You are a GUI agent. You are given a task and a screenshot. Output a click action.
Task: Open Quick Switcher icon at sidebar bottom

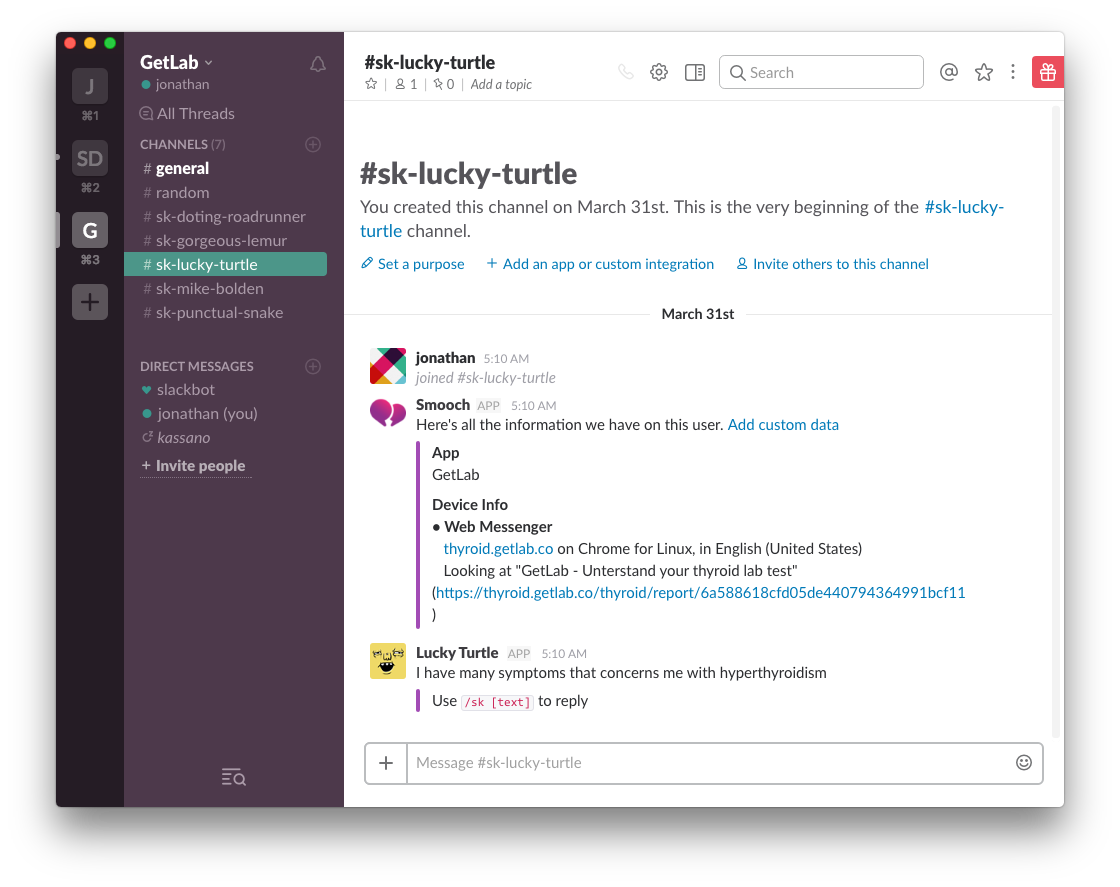(233, 777)
